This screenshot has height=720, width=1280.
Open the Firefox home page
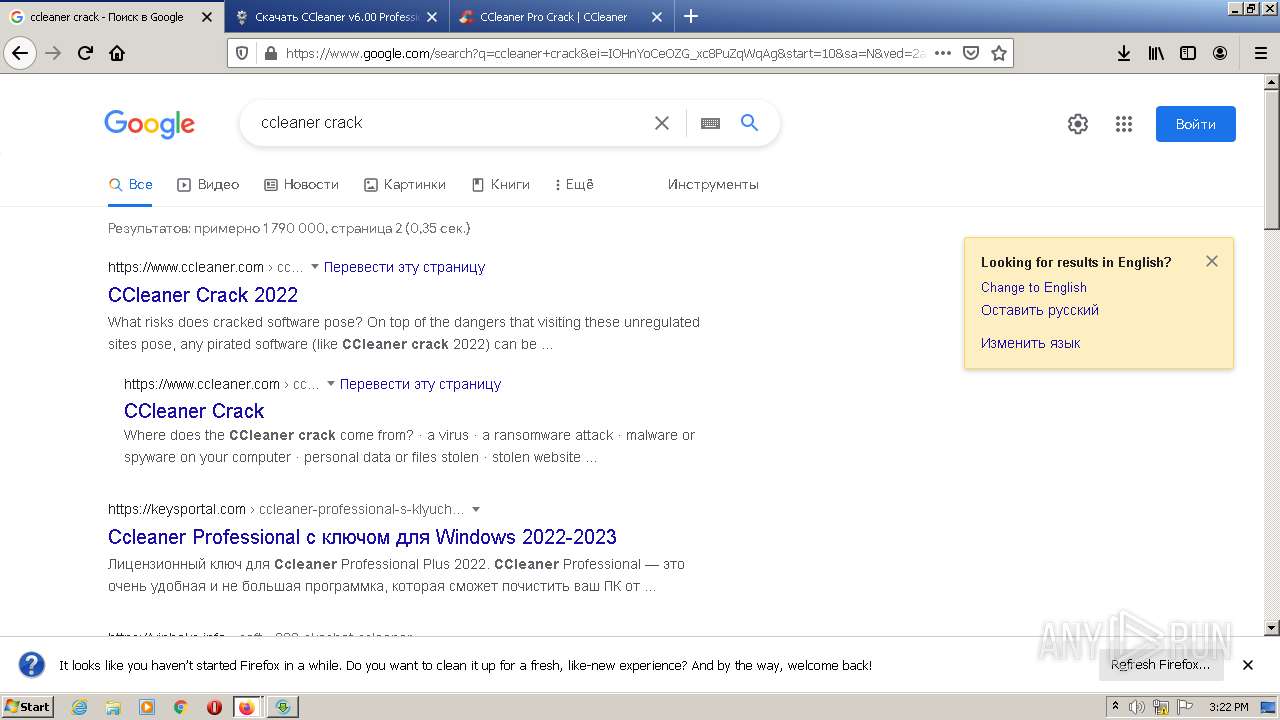click(117, 53)
